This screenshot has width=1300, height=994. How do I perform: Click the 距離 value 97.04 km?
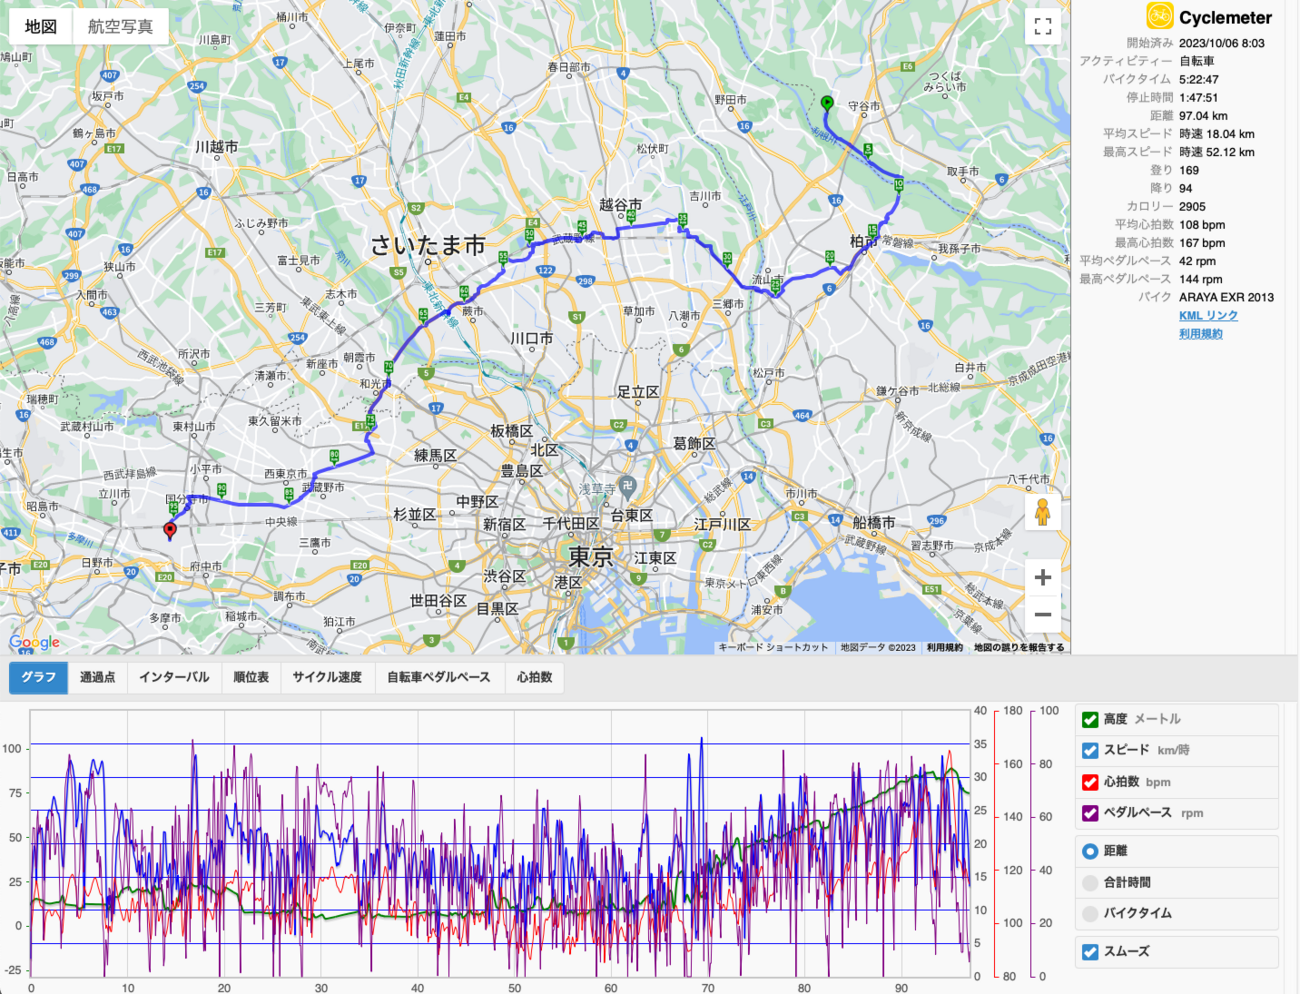tap(1203, 116)
